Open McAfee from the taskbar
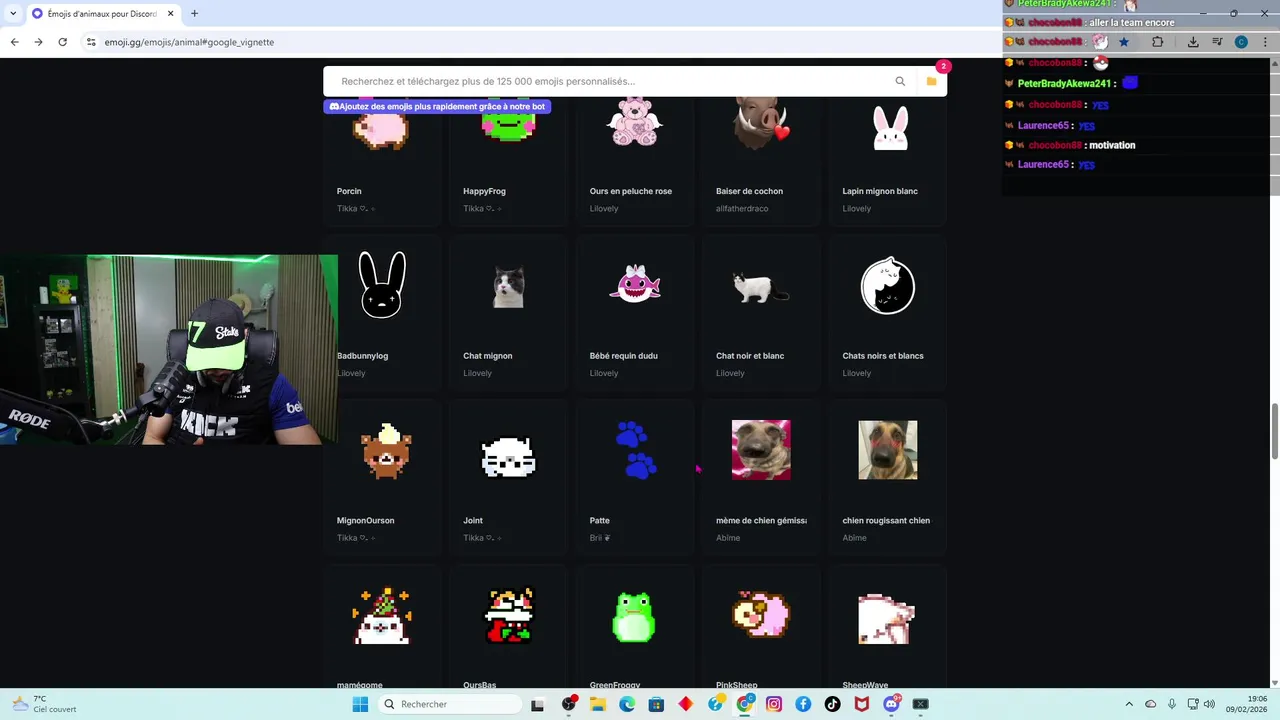1280x720 pixels. 862,704
